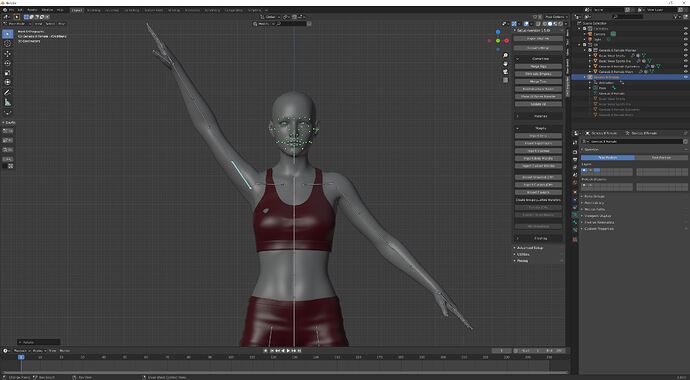Select the Pose Position option
This screenshot has width=690, height=380.
(608, 157)
